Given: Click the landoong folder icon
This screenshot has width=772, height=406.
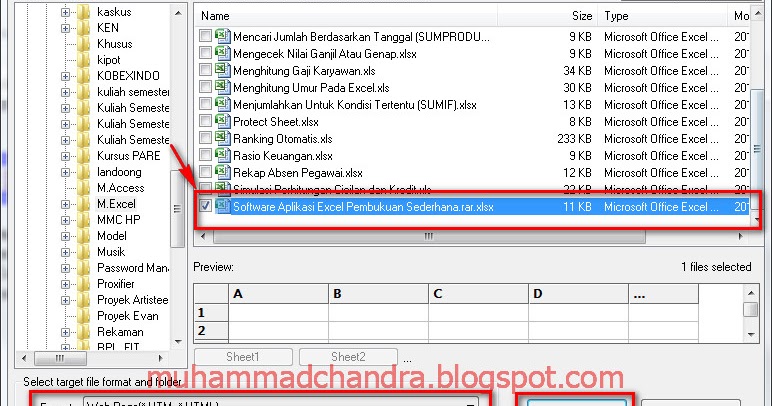Looking at the screenshot, I should click(x=84, y=172).
